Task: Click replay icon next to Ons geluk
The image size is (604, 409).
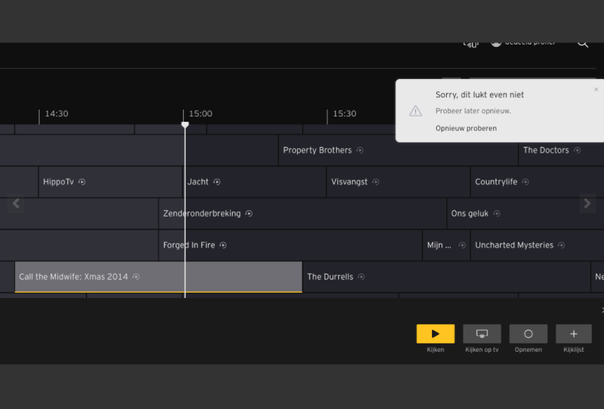Action: click(497, 213)
